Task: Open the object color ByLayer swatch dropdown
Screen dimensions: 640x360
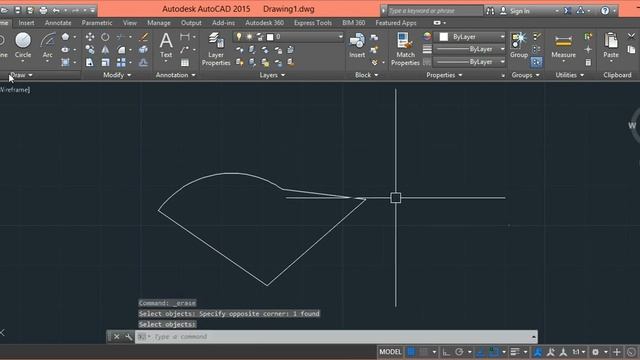Action: (x=469, y=37)
